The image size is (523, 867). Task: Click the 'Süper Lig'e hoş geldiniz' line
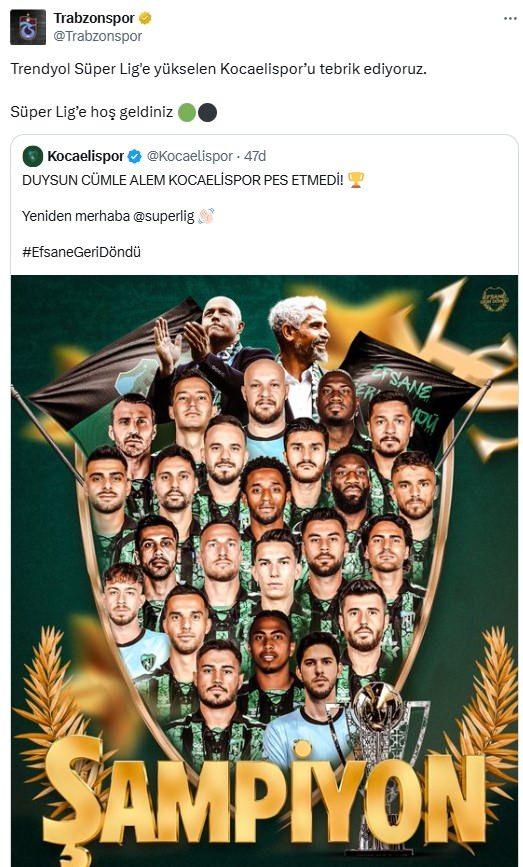click(x=92, y=113)
